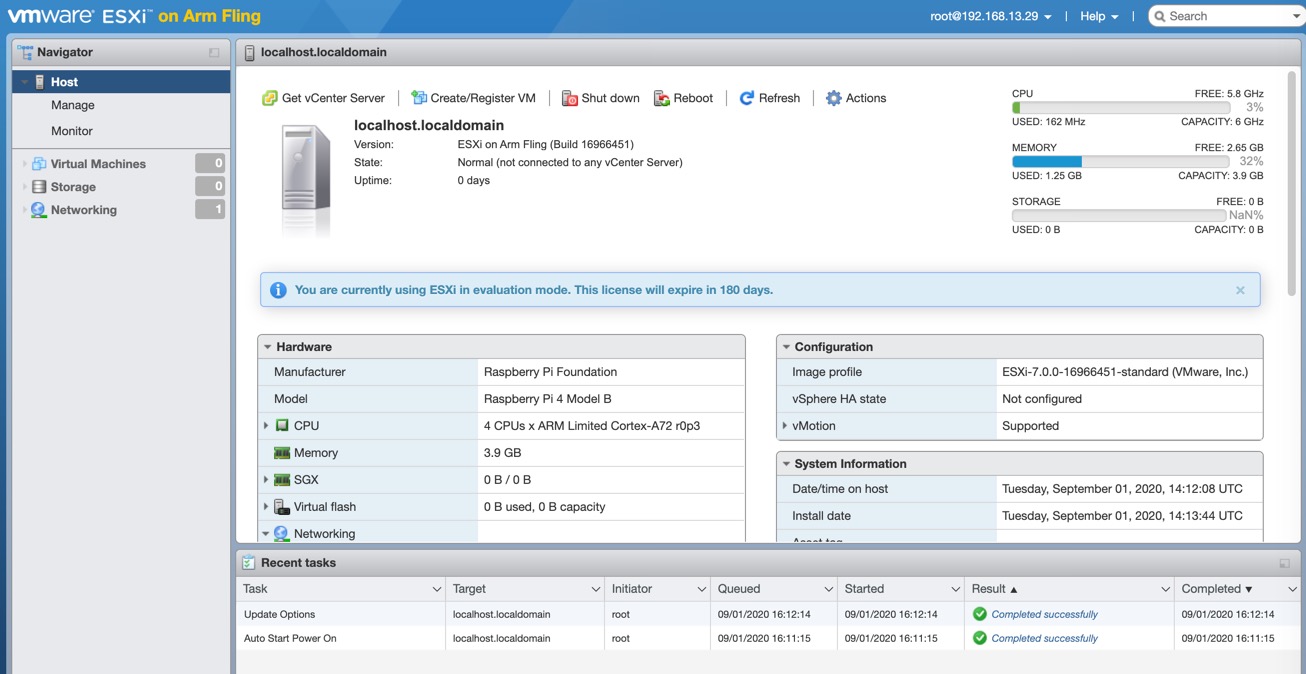Click the Memory usage bar
The image size is (1306, 674).
point(1121,161)
